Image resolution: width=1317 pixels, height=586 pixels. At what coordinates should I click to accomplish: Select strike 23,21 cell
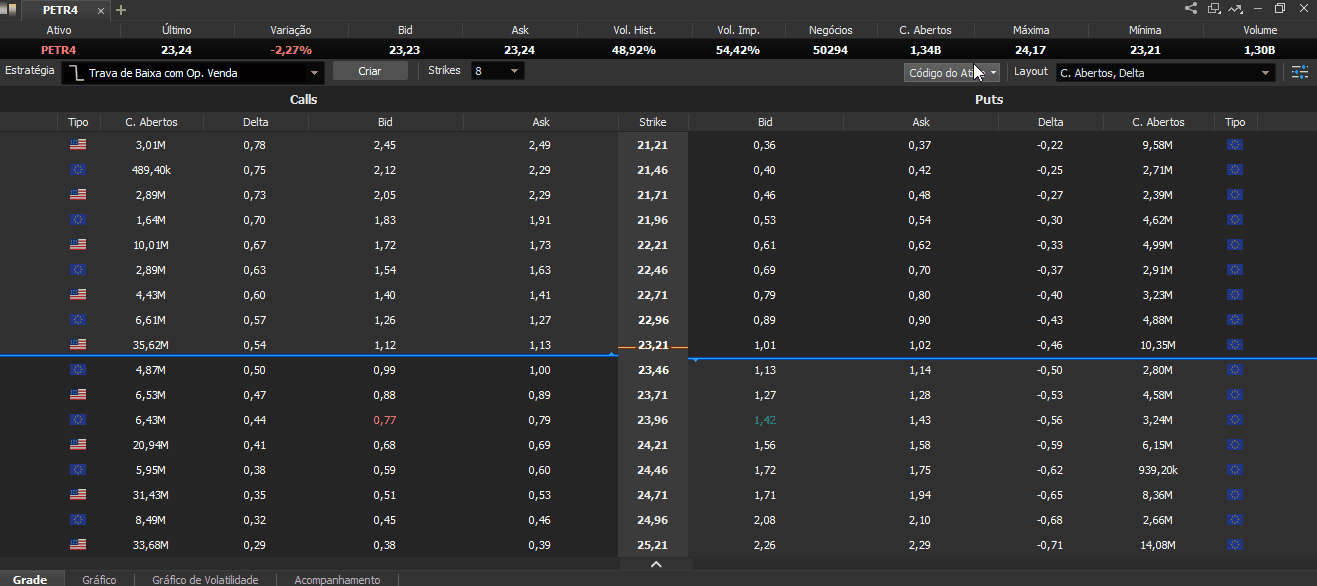[x=652, y=345]
